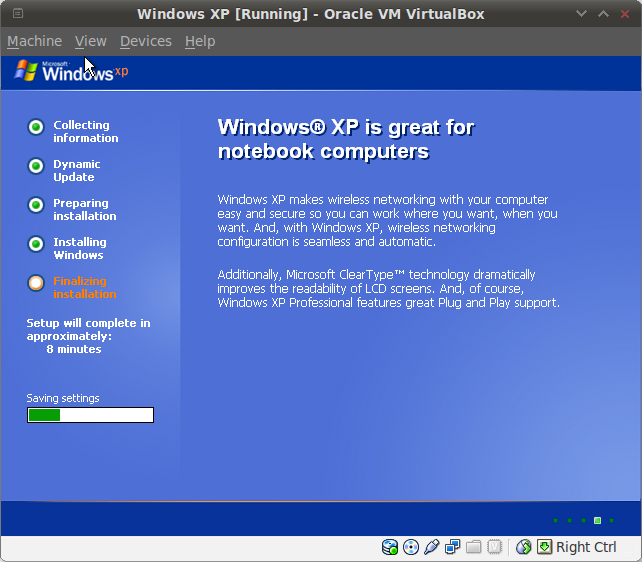Click the Preparing installation step bullet
The width and height of the screenshot is (642, 562).
click(36, 205)
